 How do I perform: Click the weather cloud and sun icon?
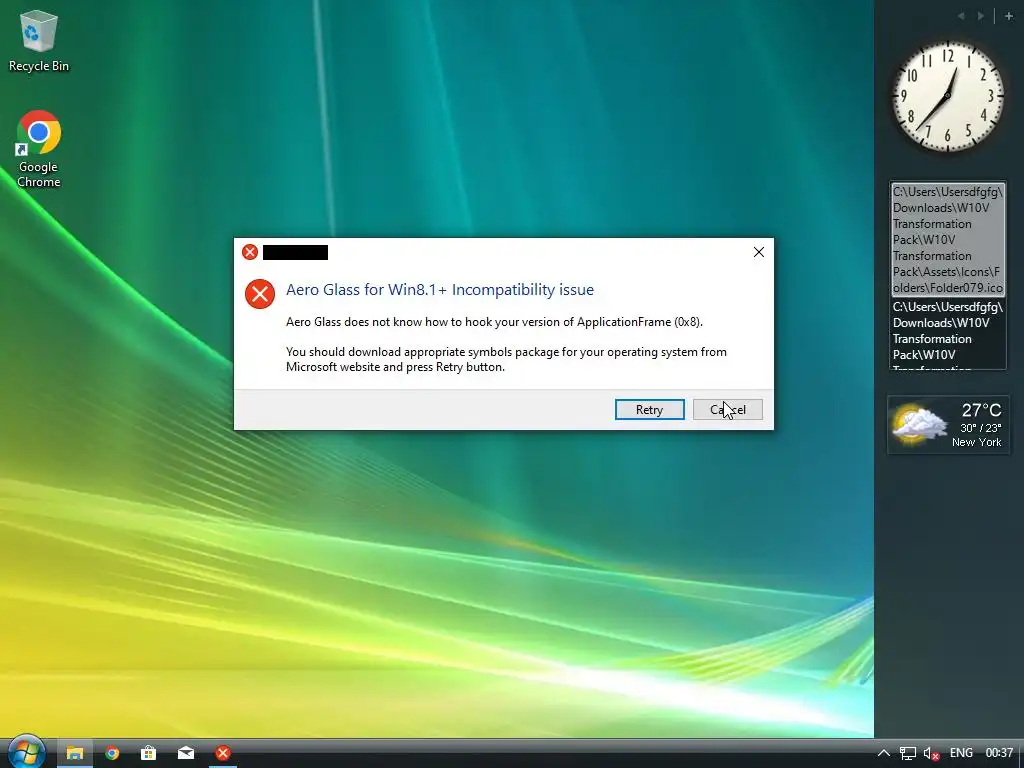point(920,425)
